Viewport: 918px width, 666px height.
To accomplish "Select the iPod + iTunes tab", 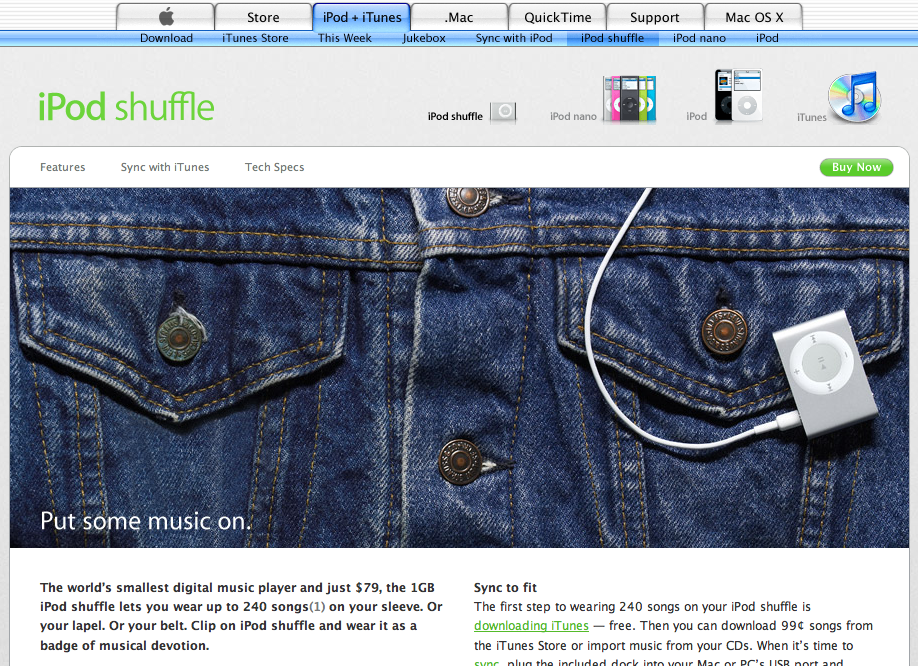I will [362, 17].
